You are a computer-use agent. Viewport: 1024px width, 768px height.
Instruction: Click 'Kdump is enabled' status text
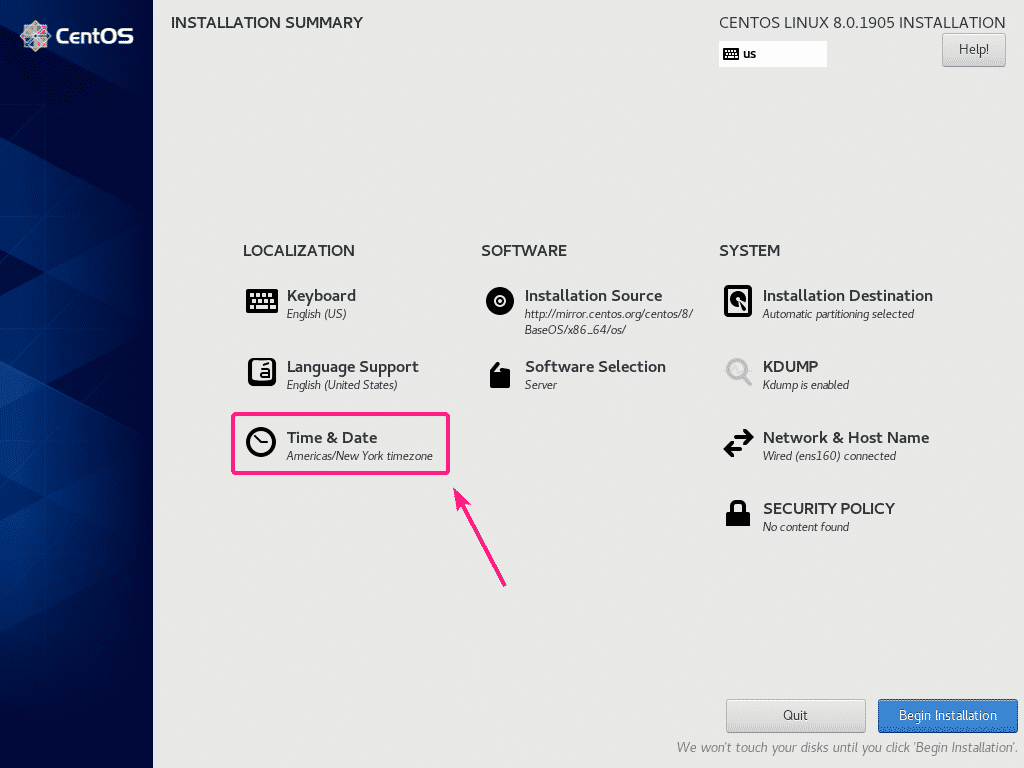coord(806,385)
